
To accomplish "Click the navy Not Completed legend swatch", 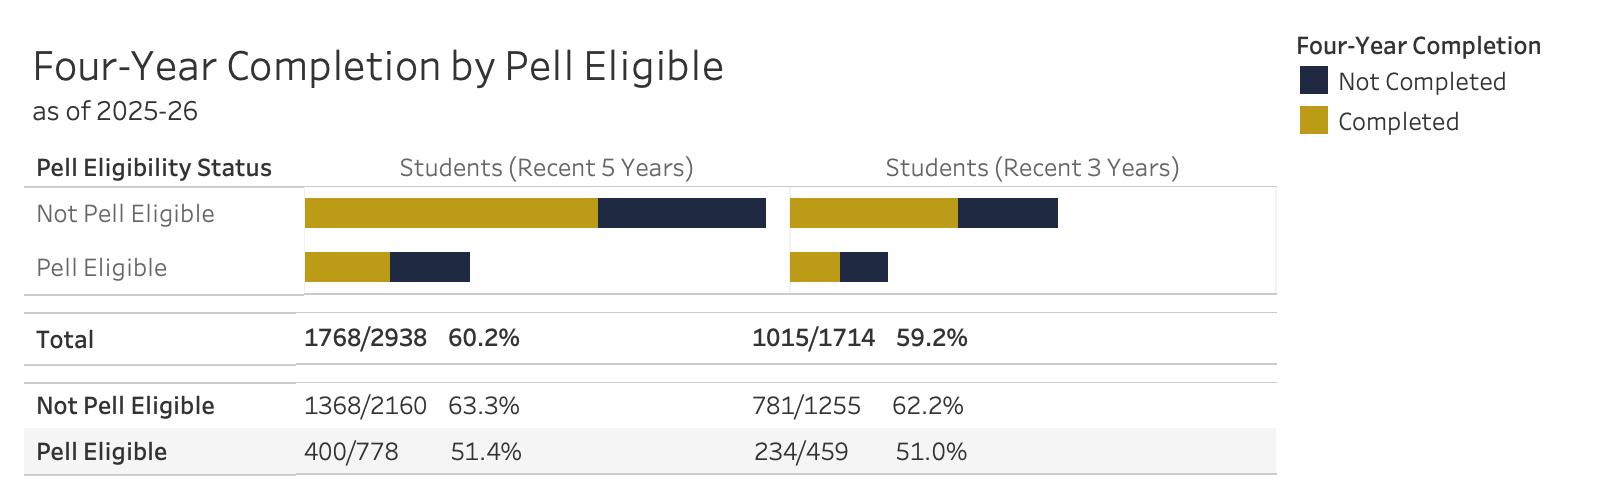I will (1313, 81).
